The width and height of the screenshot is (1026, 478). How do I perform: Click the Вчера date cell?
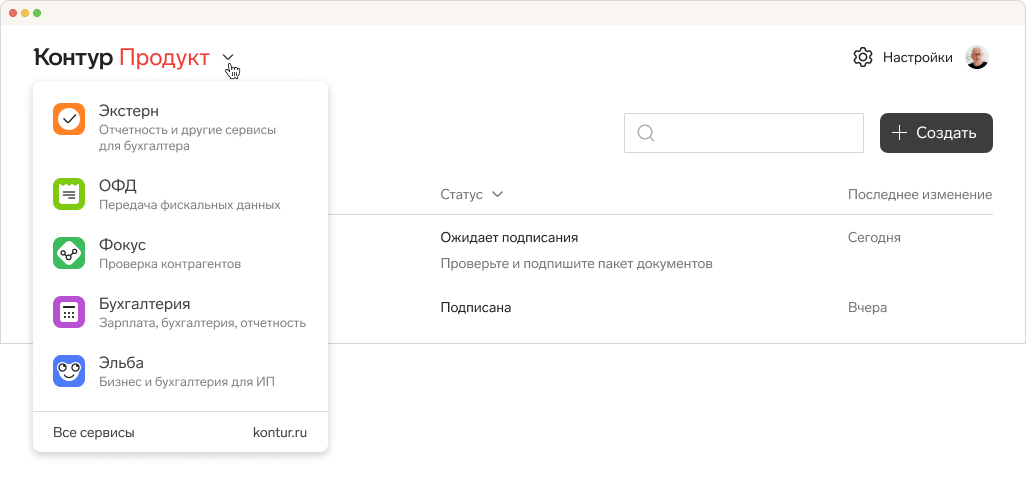click(868, 307)
